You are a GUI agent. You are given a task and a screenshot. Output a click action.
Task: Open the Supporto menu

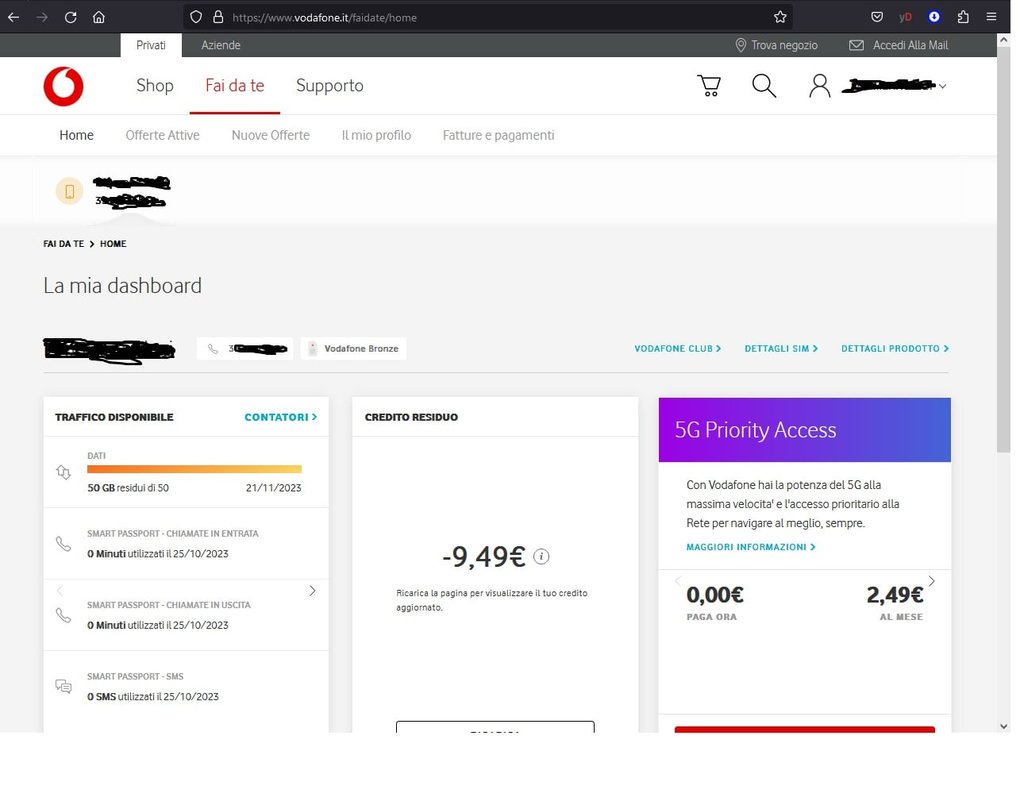(329, 86)
